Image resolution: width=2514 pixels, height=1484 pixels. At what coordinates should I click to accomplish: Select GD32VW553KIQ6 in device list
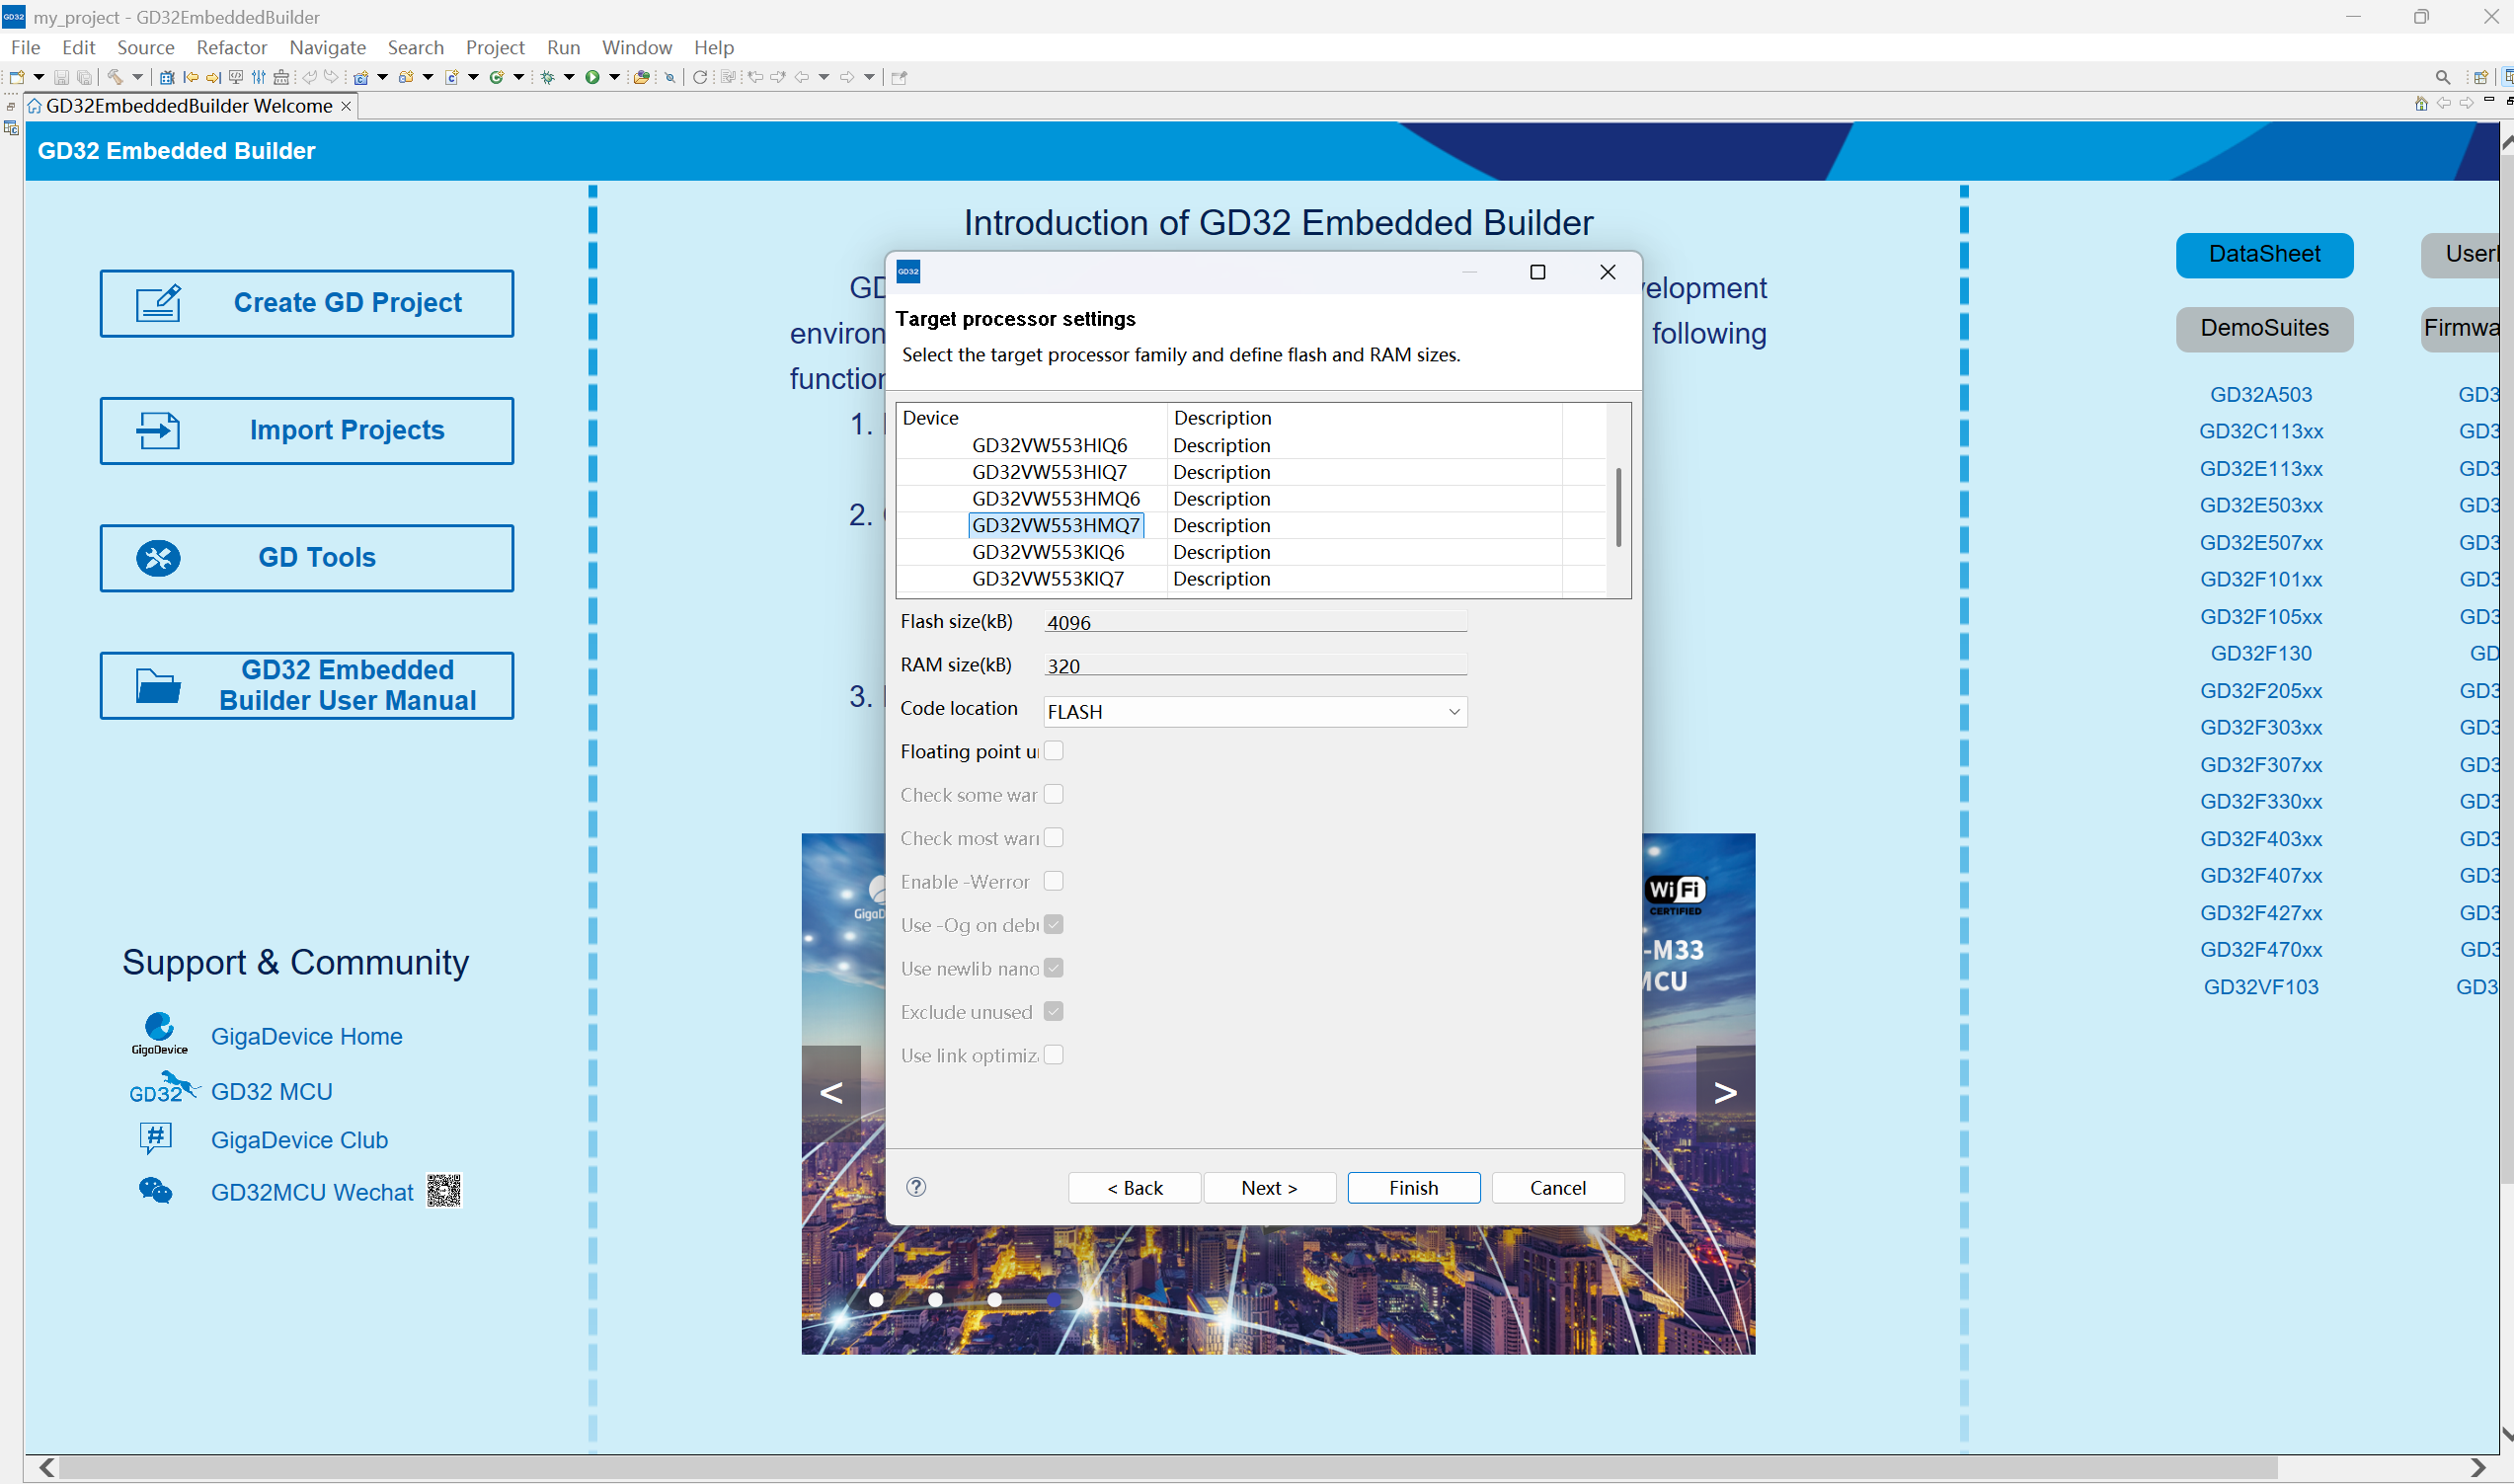[x=1048, y=552]
